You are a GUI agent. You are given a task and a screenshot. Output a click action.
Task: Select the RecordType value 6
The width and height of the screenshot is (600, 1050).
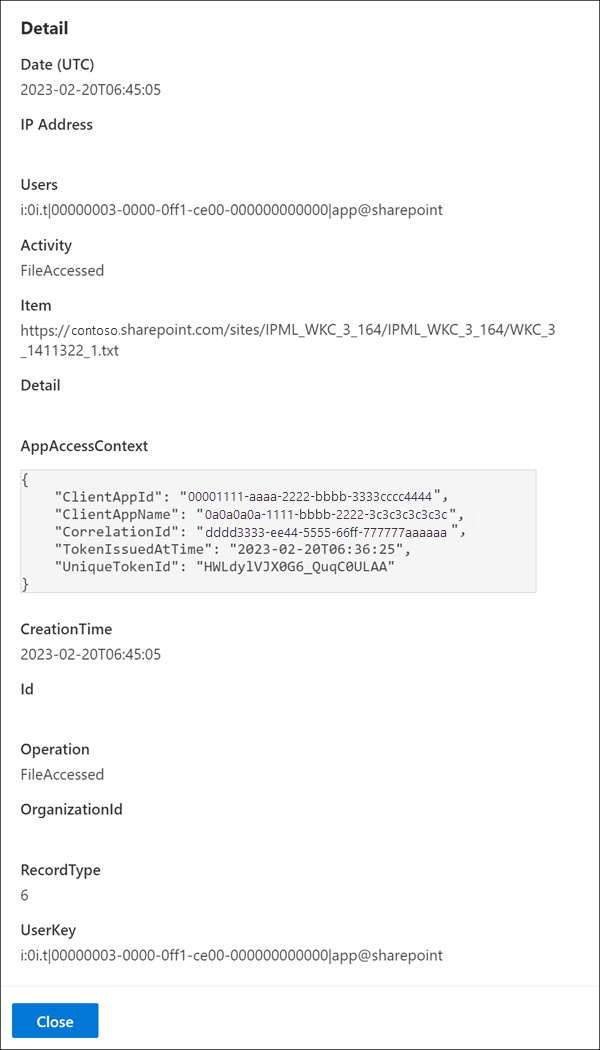coord(24,895)
